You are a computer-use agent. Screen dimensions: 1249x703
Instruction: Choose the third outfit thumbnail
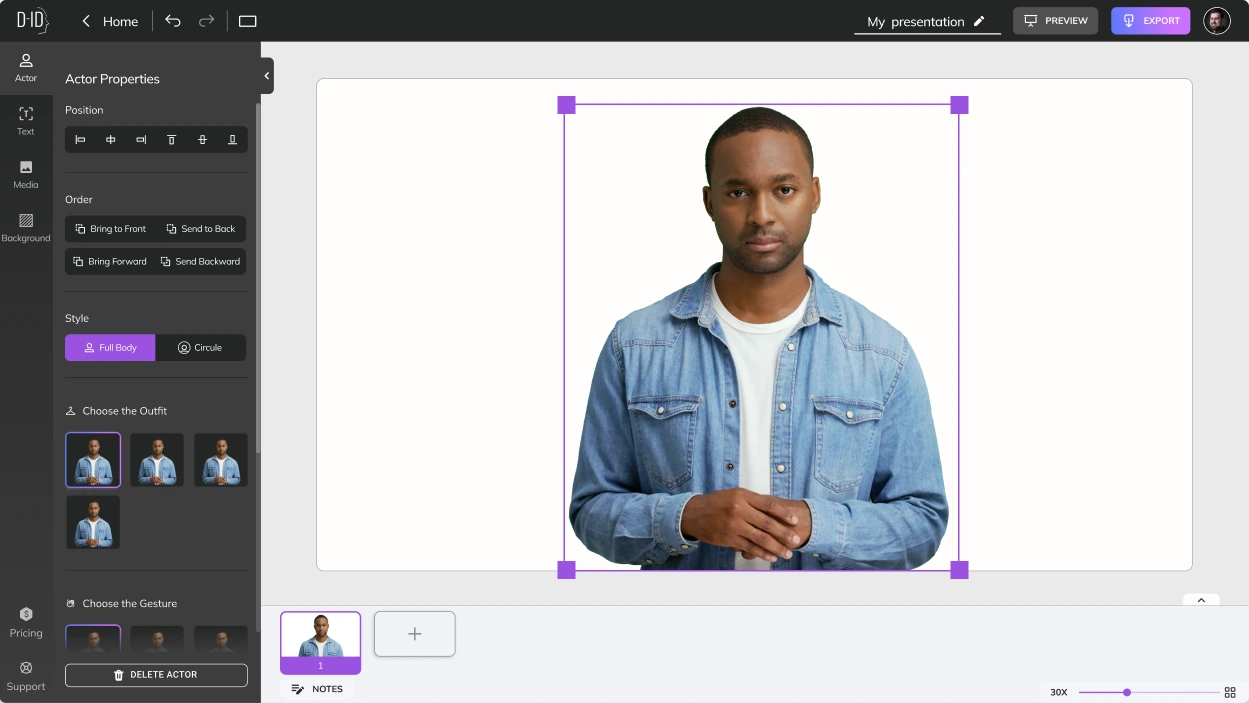(x=221, y=460)
